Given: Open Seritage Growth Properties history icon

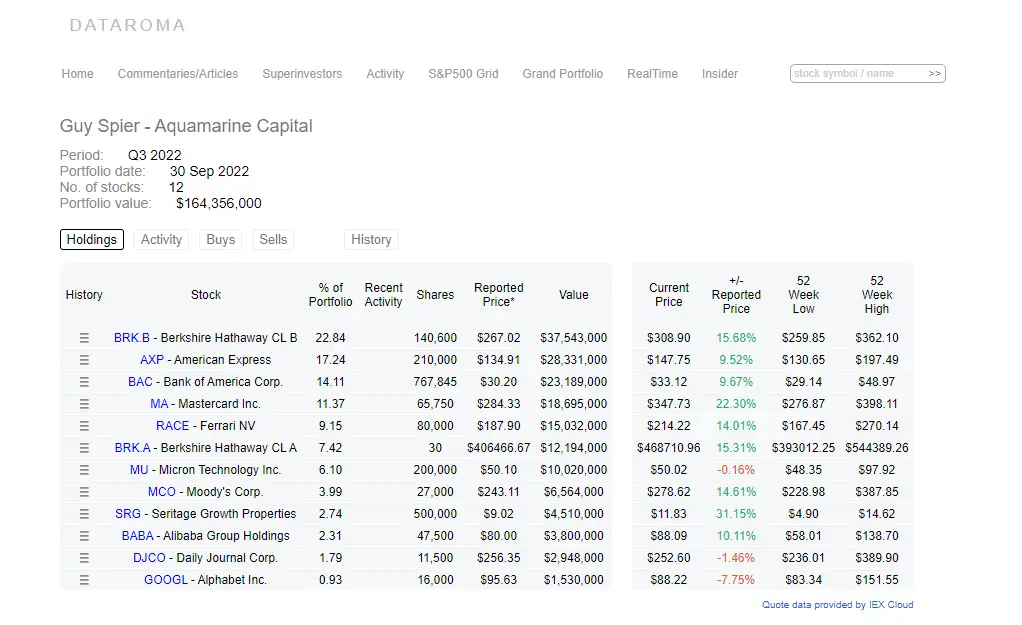Looking at the screenshot, I should point(84,514).
